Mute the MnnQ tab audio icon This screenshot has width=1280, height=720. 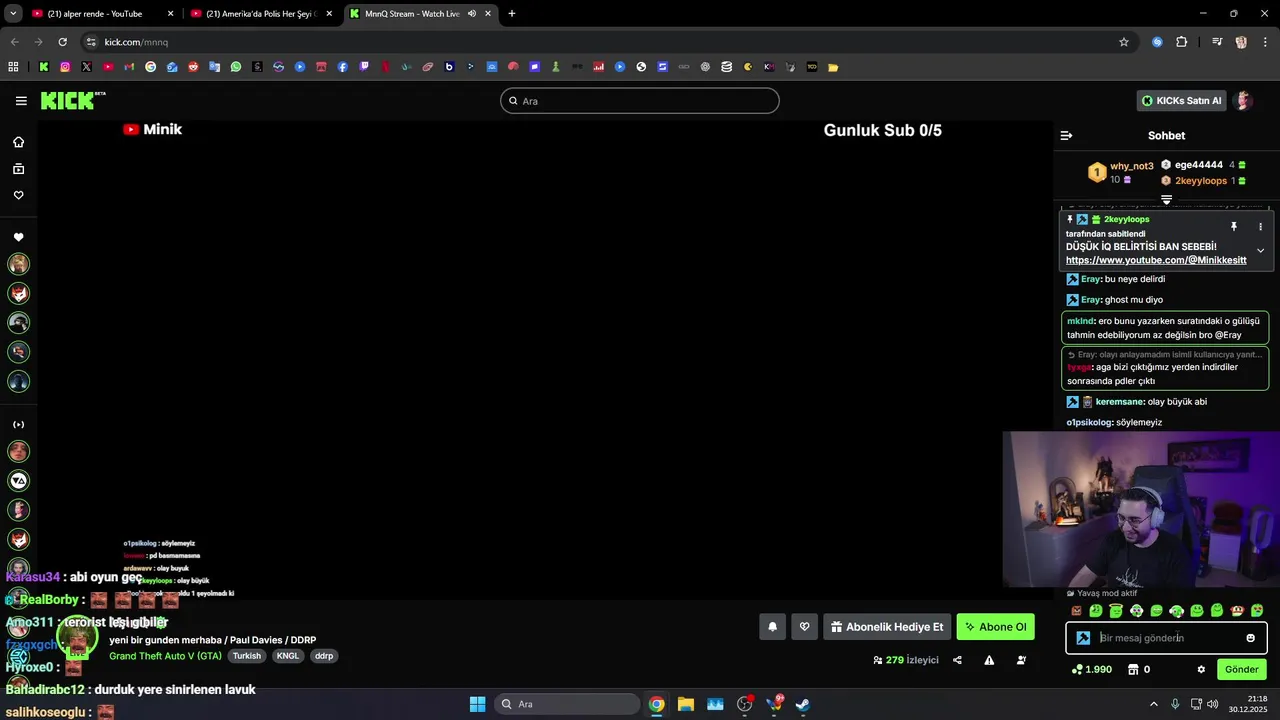click(472, 14)
